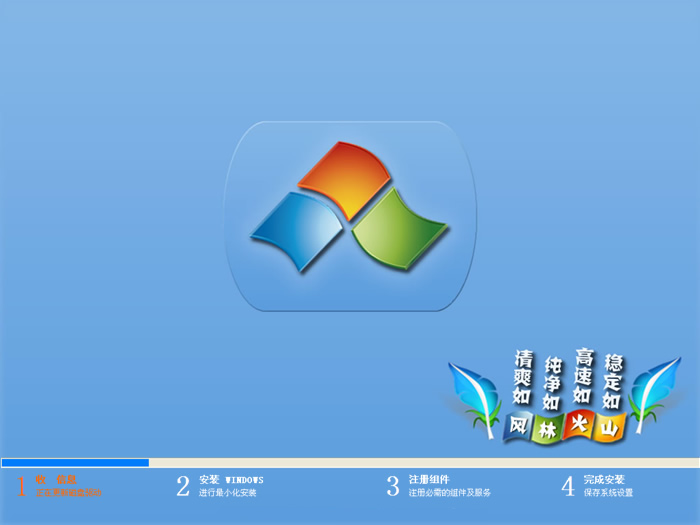Select step 3 '注册组件'

(x=429, y=479)
